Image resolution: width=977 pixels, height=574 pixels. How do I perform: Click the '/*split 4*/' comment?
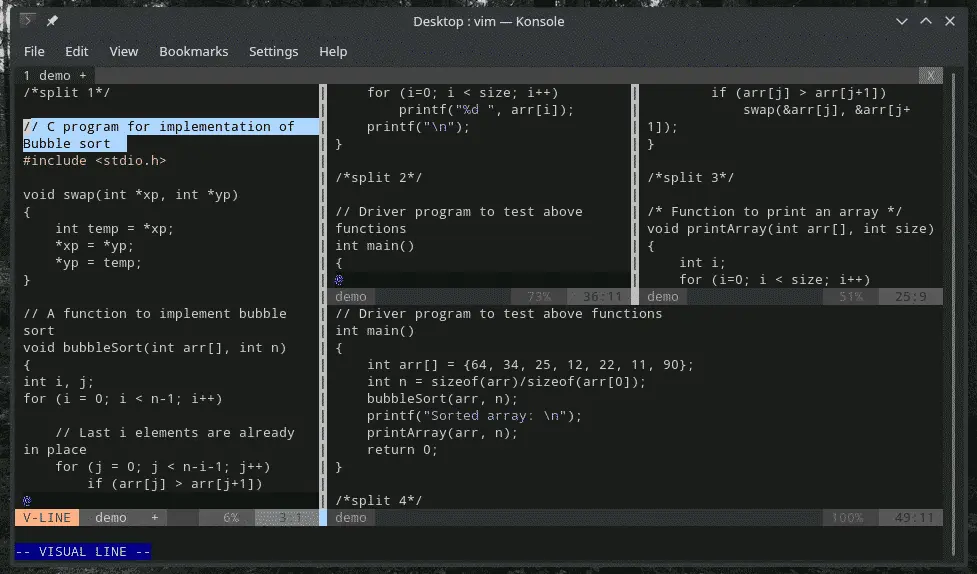click(x=379, y=500)
